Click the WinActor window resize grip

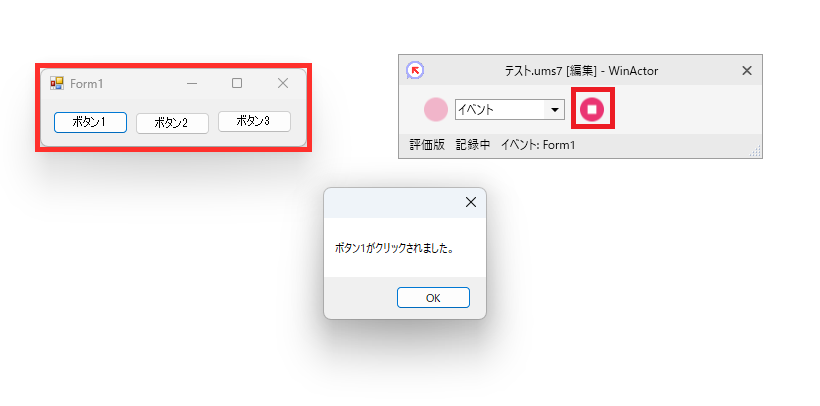[x=756, y=152]
